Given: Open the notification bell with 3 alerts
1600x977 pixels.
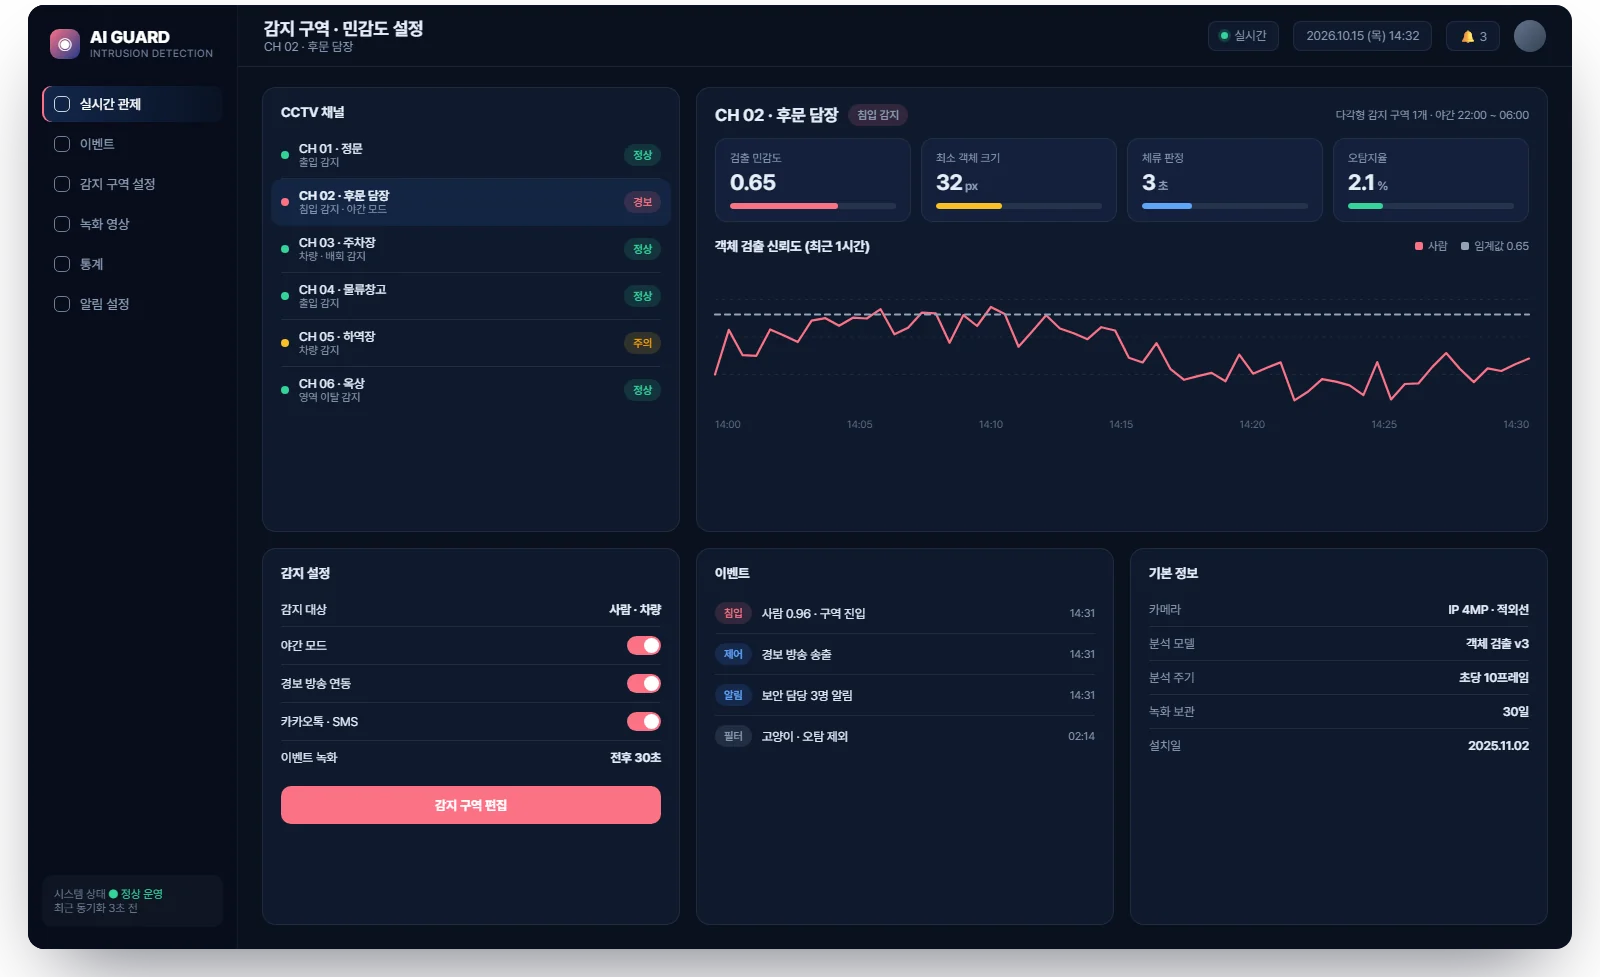Looking at the screenshot, I should [x=1473, y=36].
